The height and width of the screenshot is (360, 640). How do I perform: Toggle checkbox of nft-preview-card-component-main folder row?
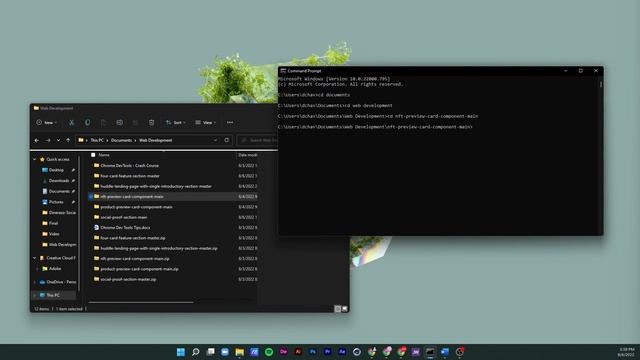click(x=91, y=197)
